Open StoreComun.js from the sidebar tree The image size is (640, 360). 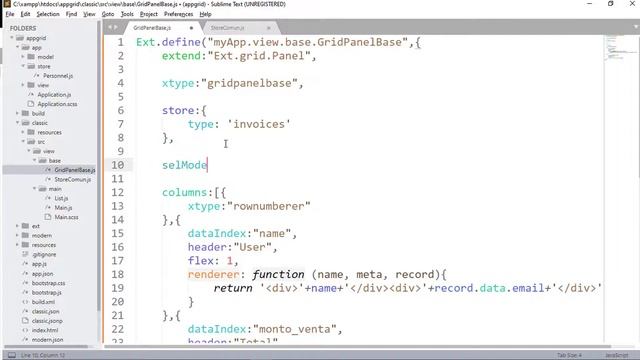coord(73,179)
